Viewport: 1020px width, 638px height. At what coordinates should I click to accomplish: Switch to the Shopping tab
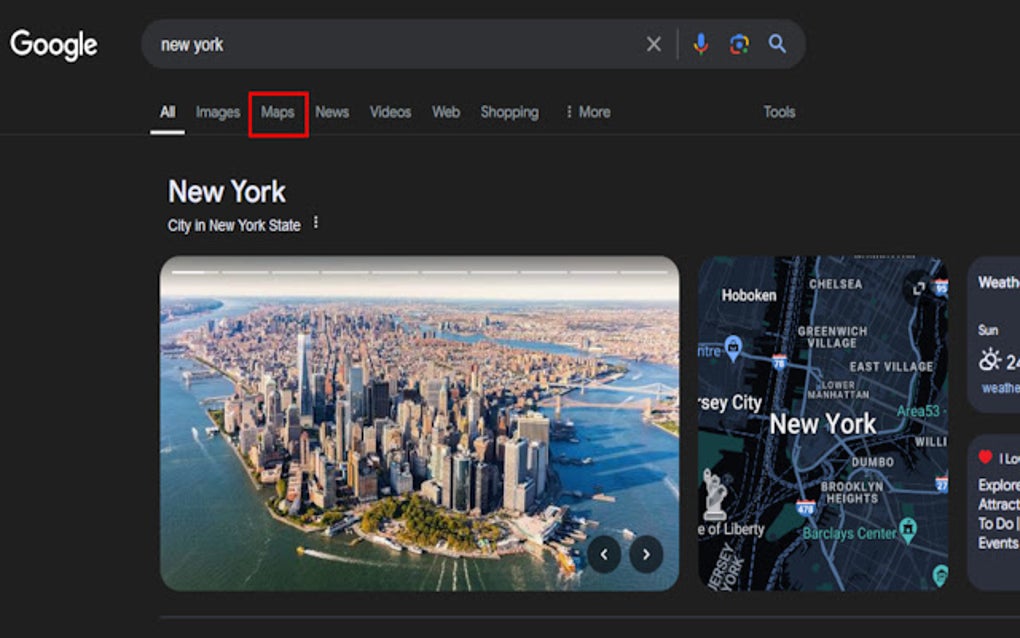pos(509,112)
